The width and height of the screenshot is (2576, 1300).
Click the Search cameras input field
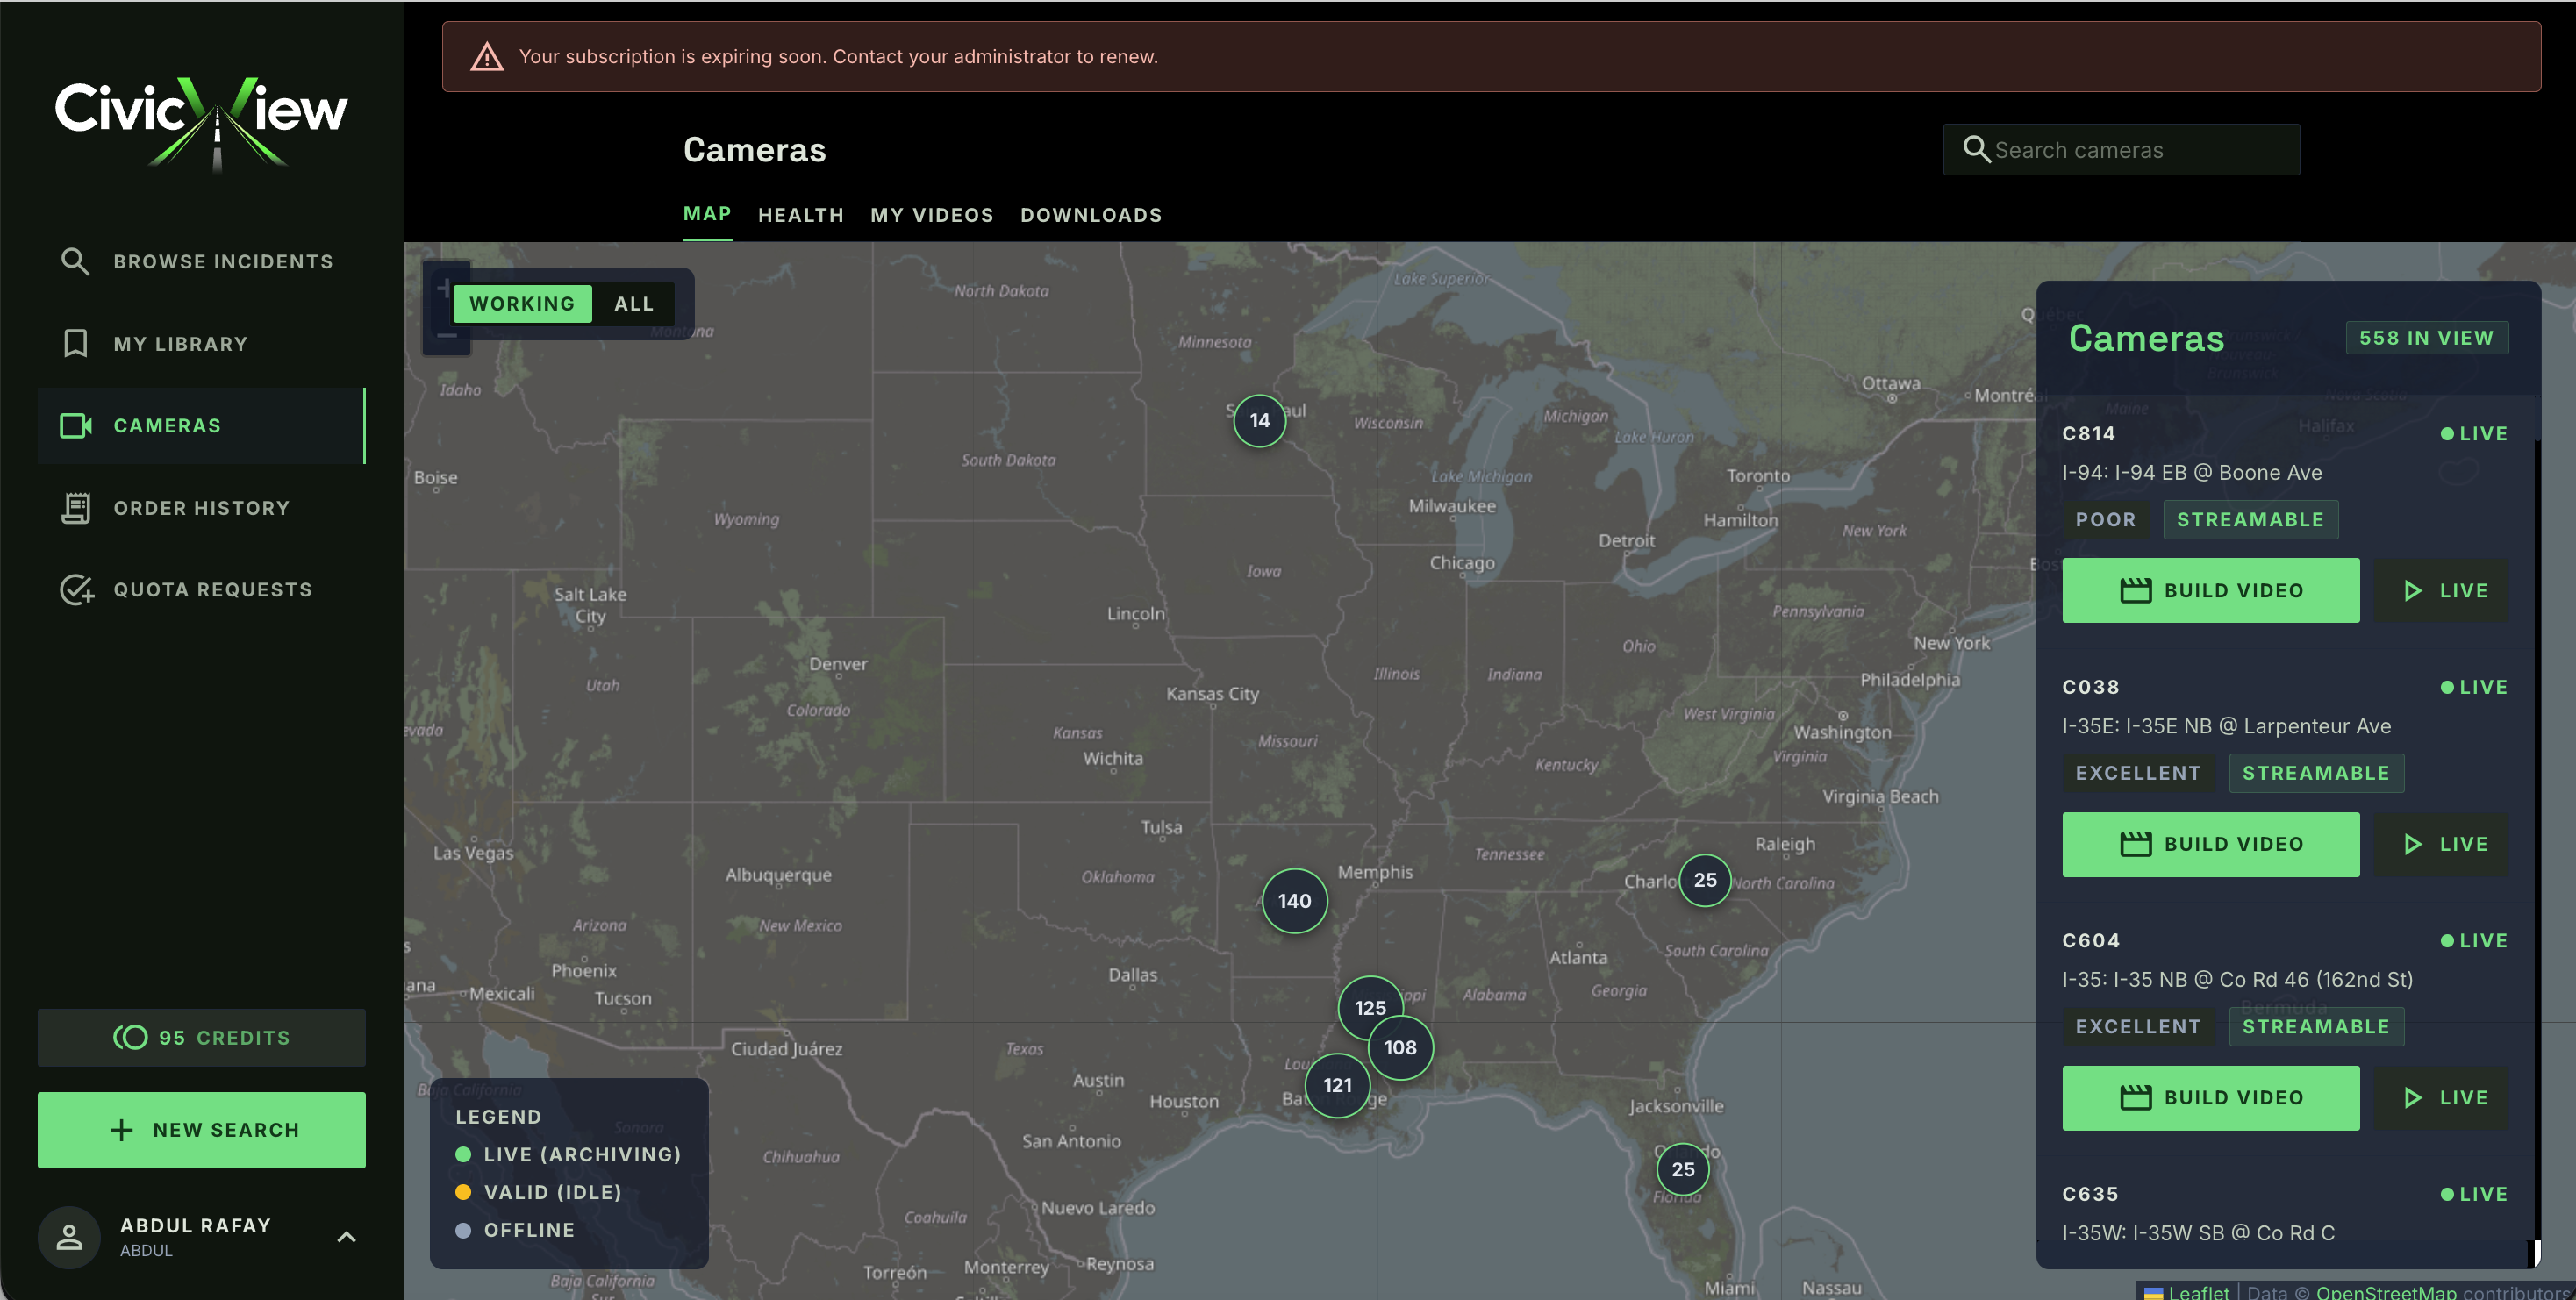pos(2121,149)
